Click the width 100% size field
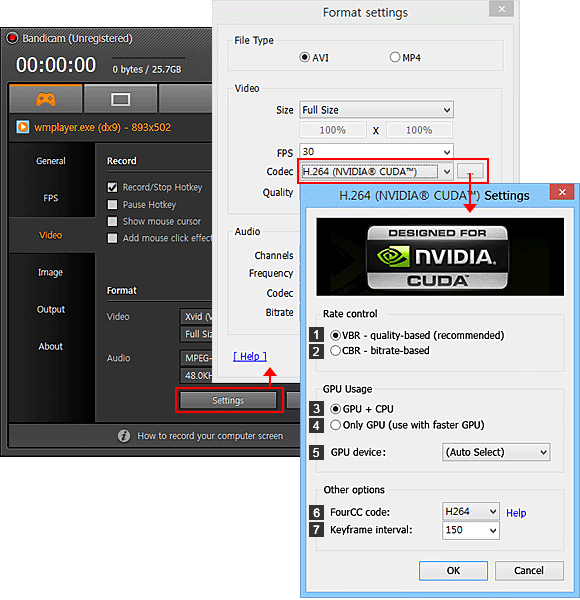580x600 pixels. pos(333,130)
